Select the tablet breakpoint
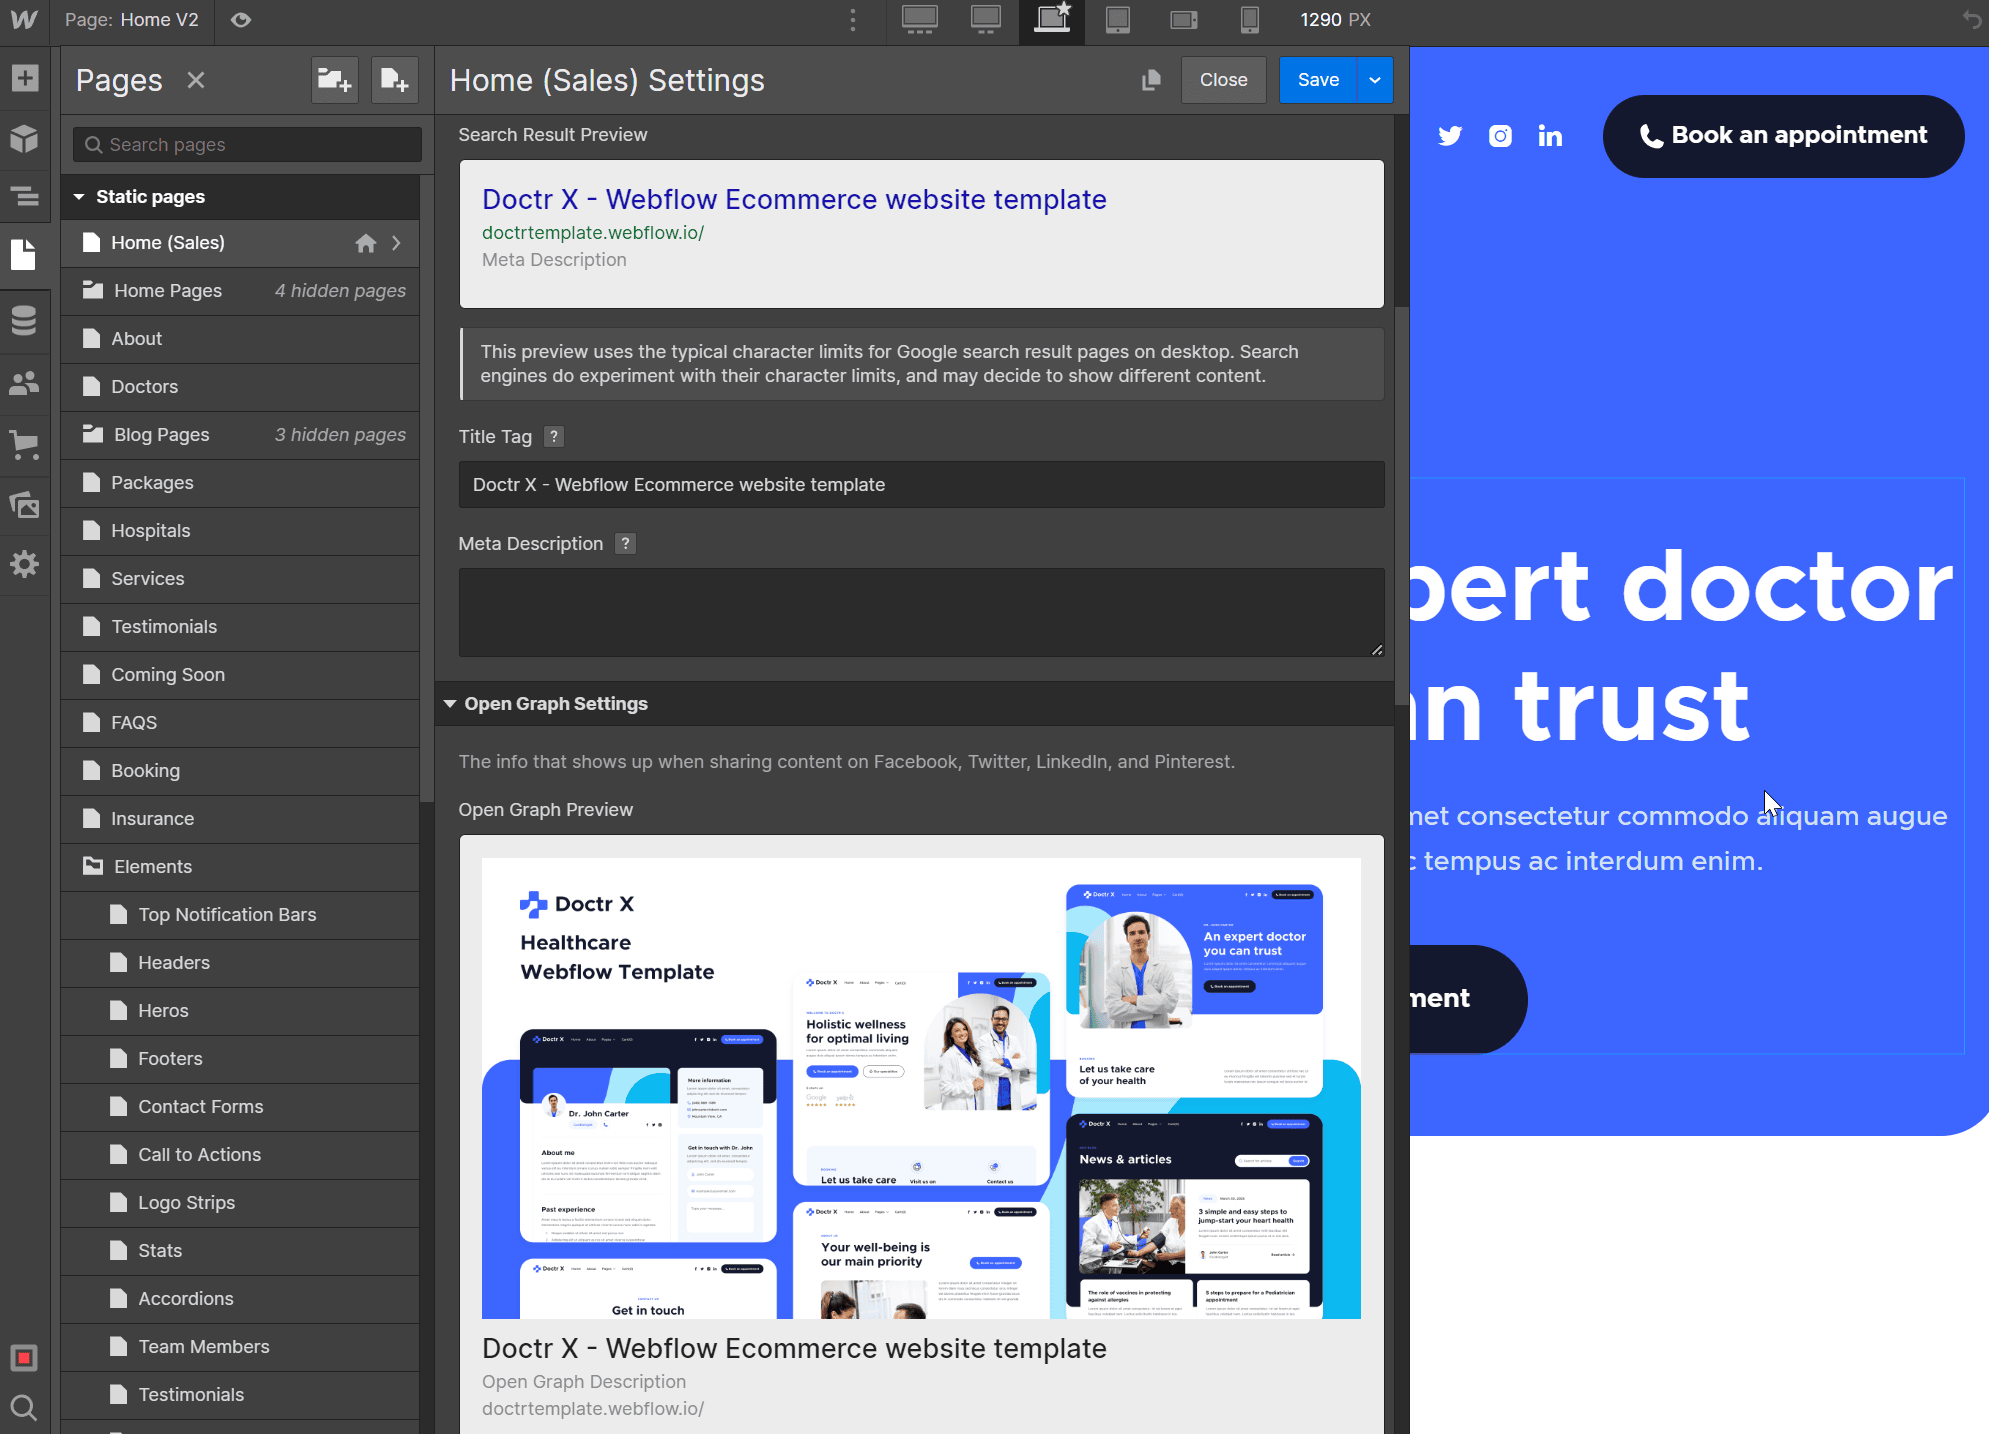1989x1434 pixels. (1117, 20)
